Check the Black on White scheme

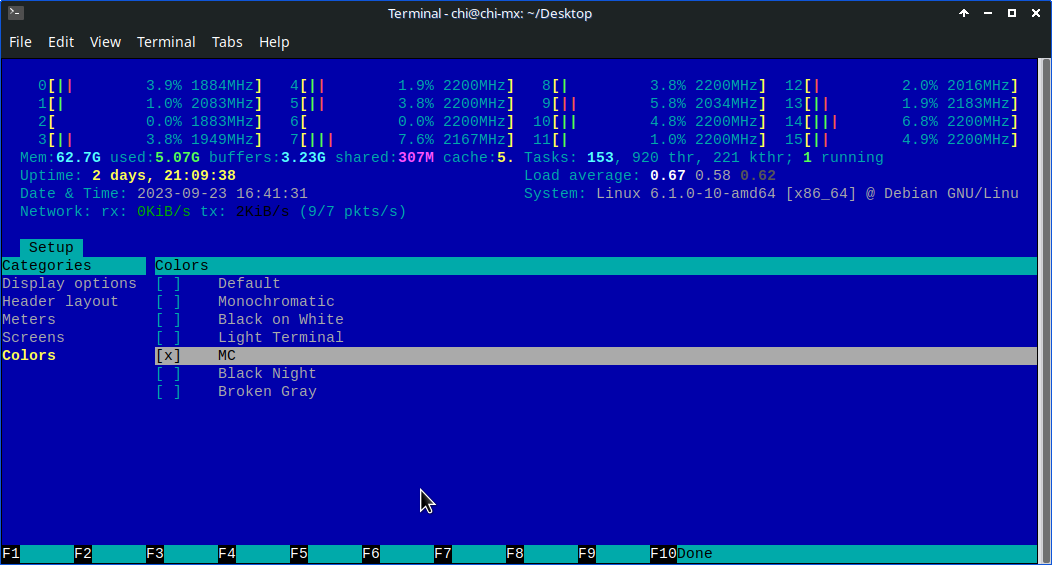[x=168, y=319]
